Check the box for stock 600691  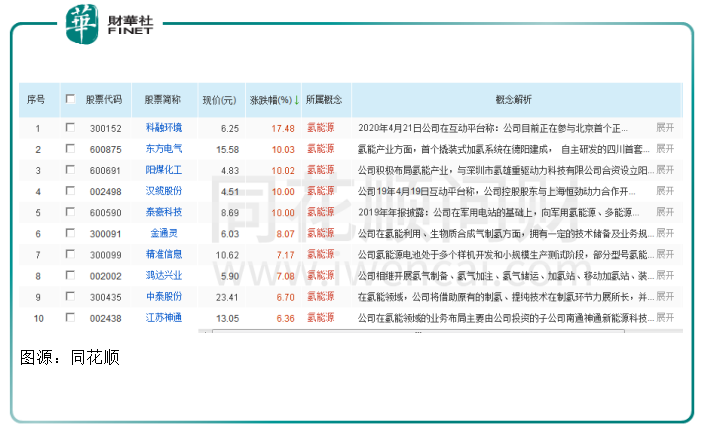pos(70,170)
